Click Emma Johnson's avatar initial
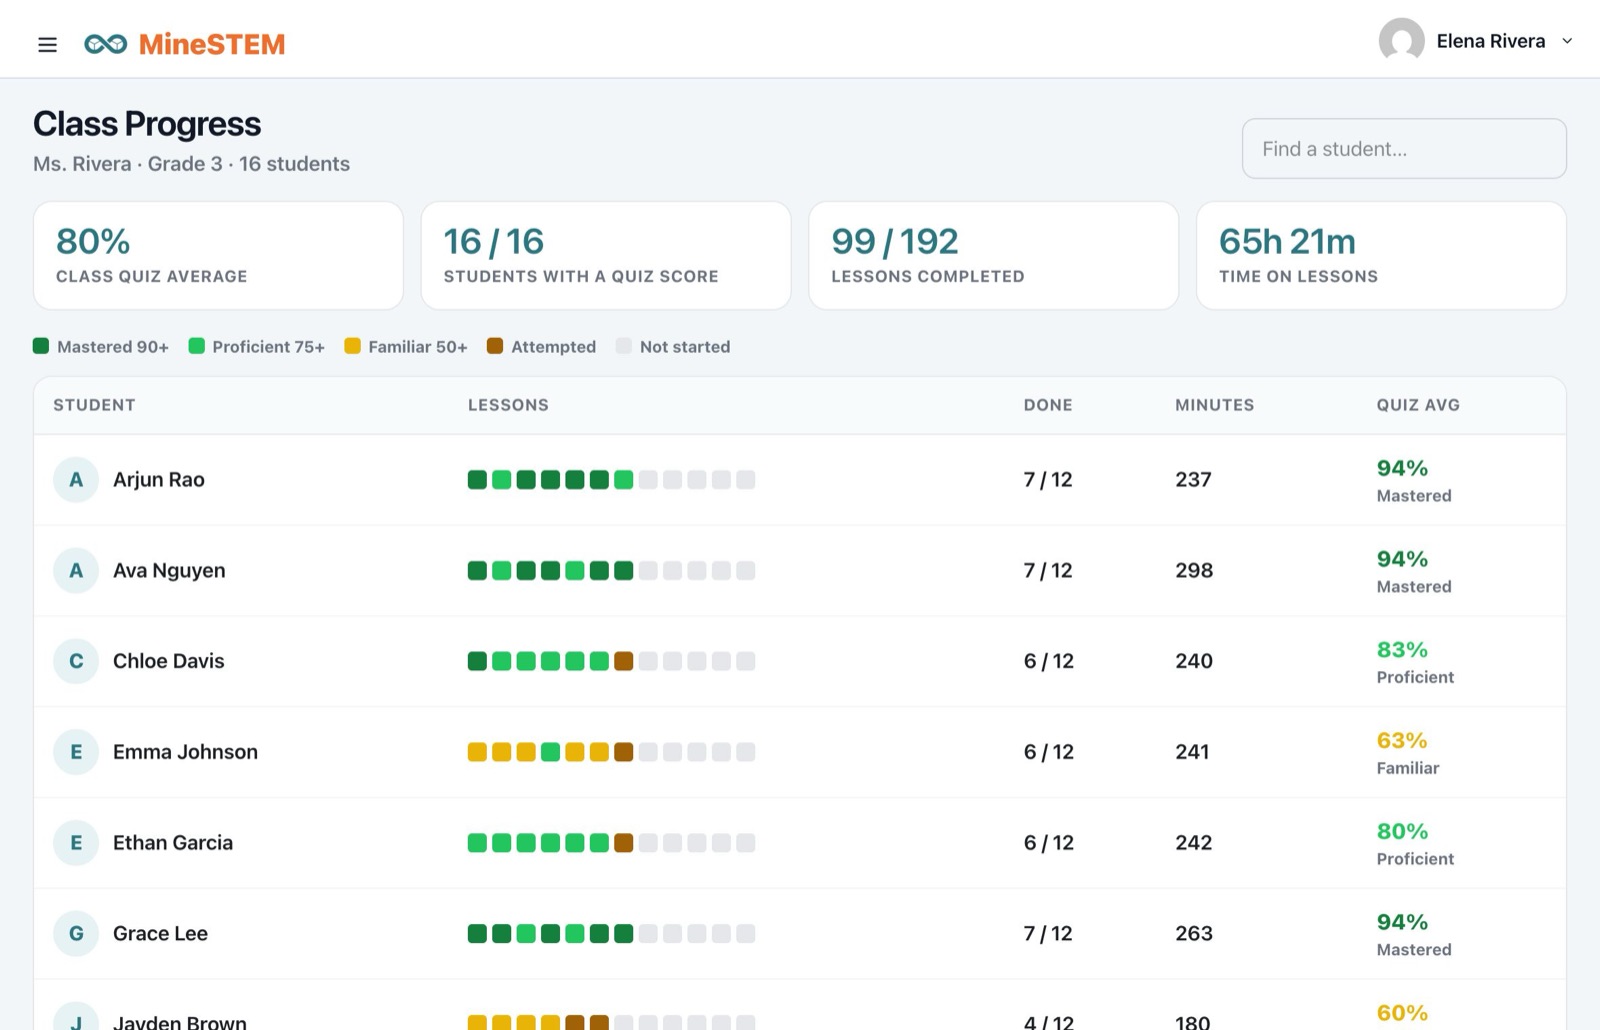1600x1030 pixels. pos(76,752)
